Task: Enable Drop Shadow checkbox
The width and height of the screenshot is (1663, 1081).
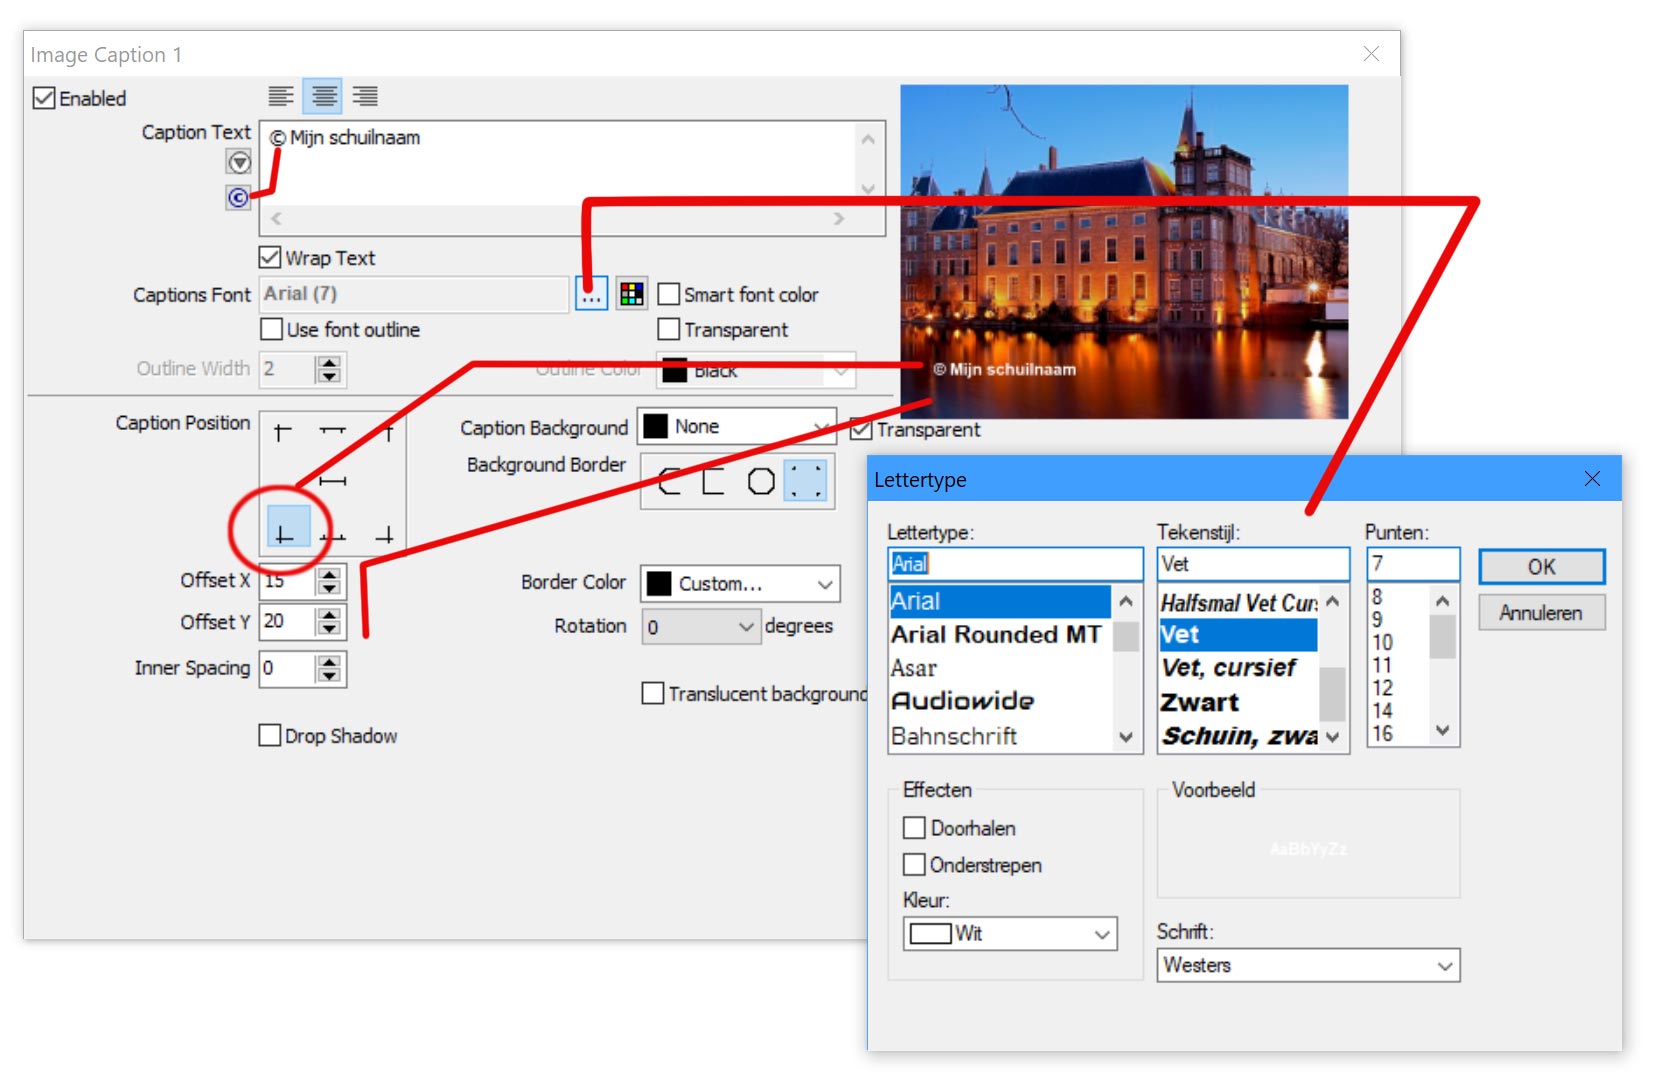Action: [x=269, y=735]
